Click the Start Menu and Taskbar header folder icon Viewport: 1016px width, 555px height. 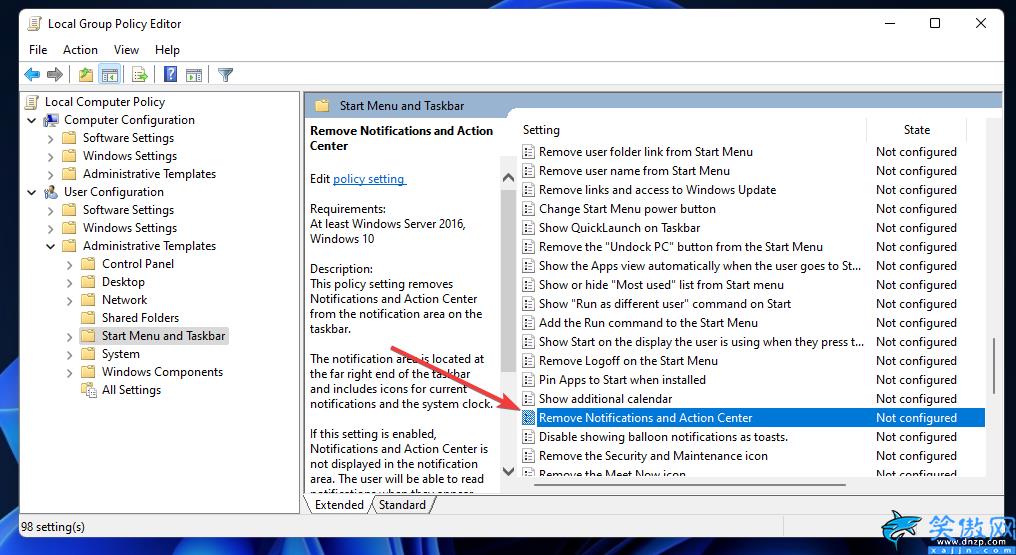pyautogui.click(x=322, y=106)
